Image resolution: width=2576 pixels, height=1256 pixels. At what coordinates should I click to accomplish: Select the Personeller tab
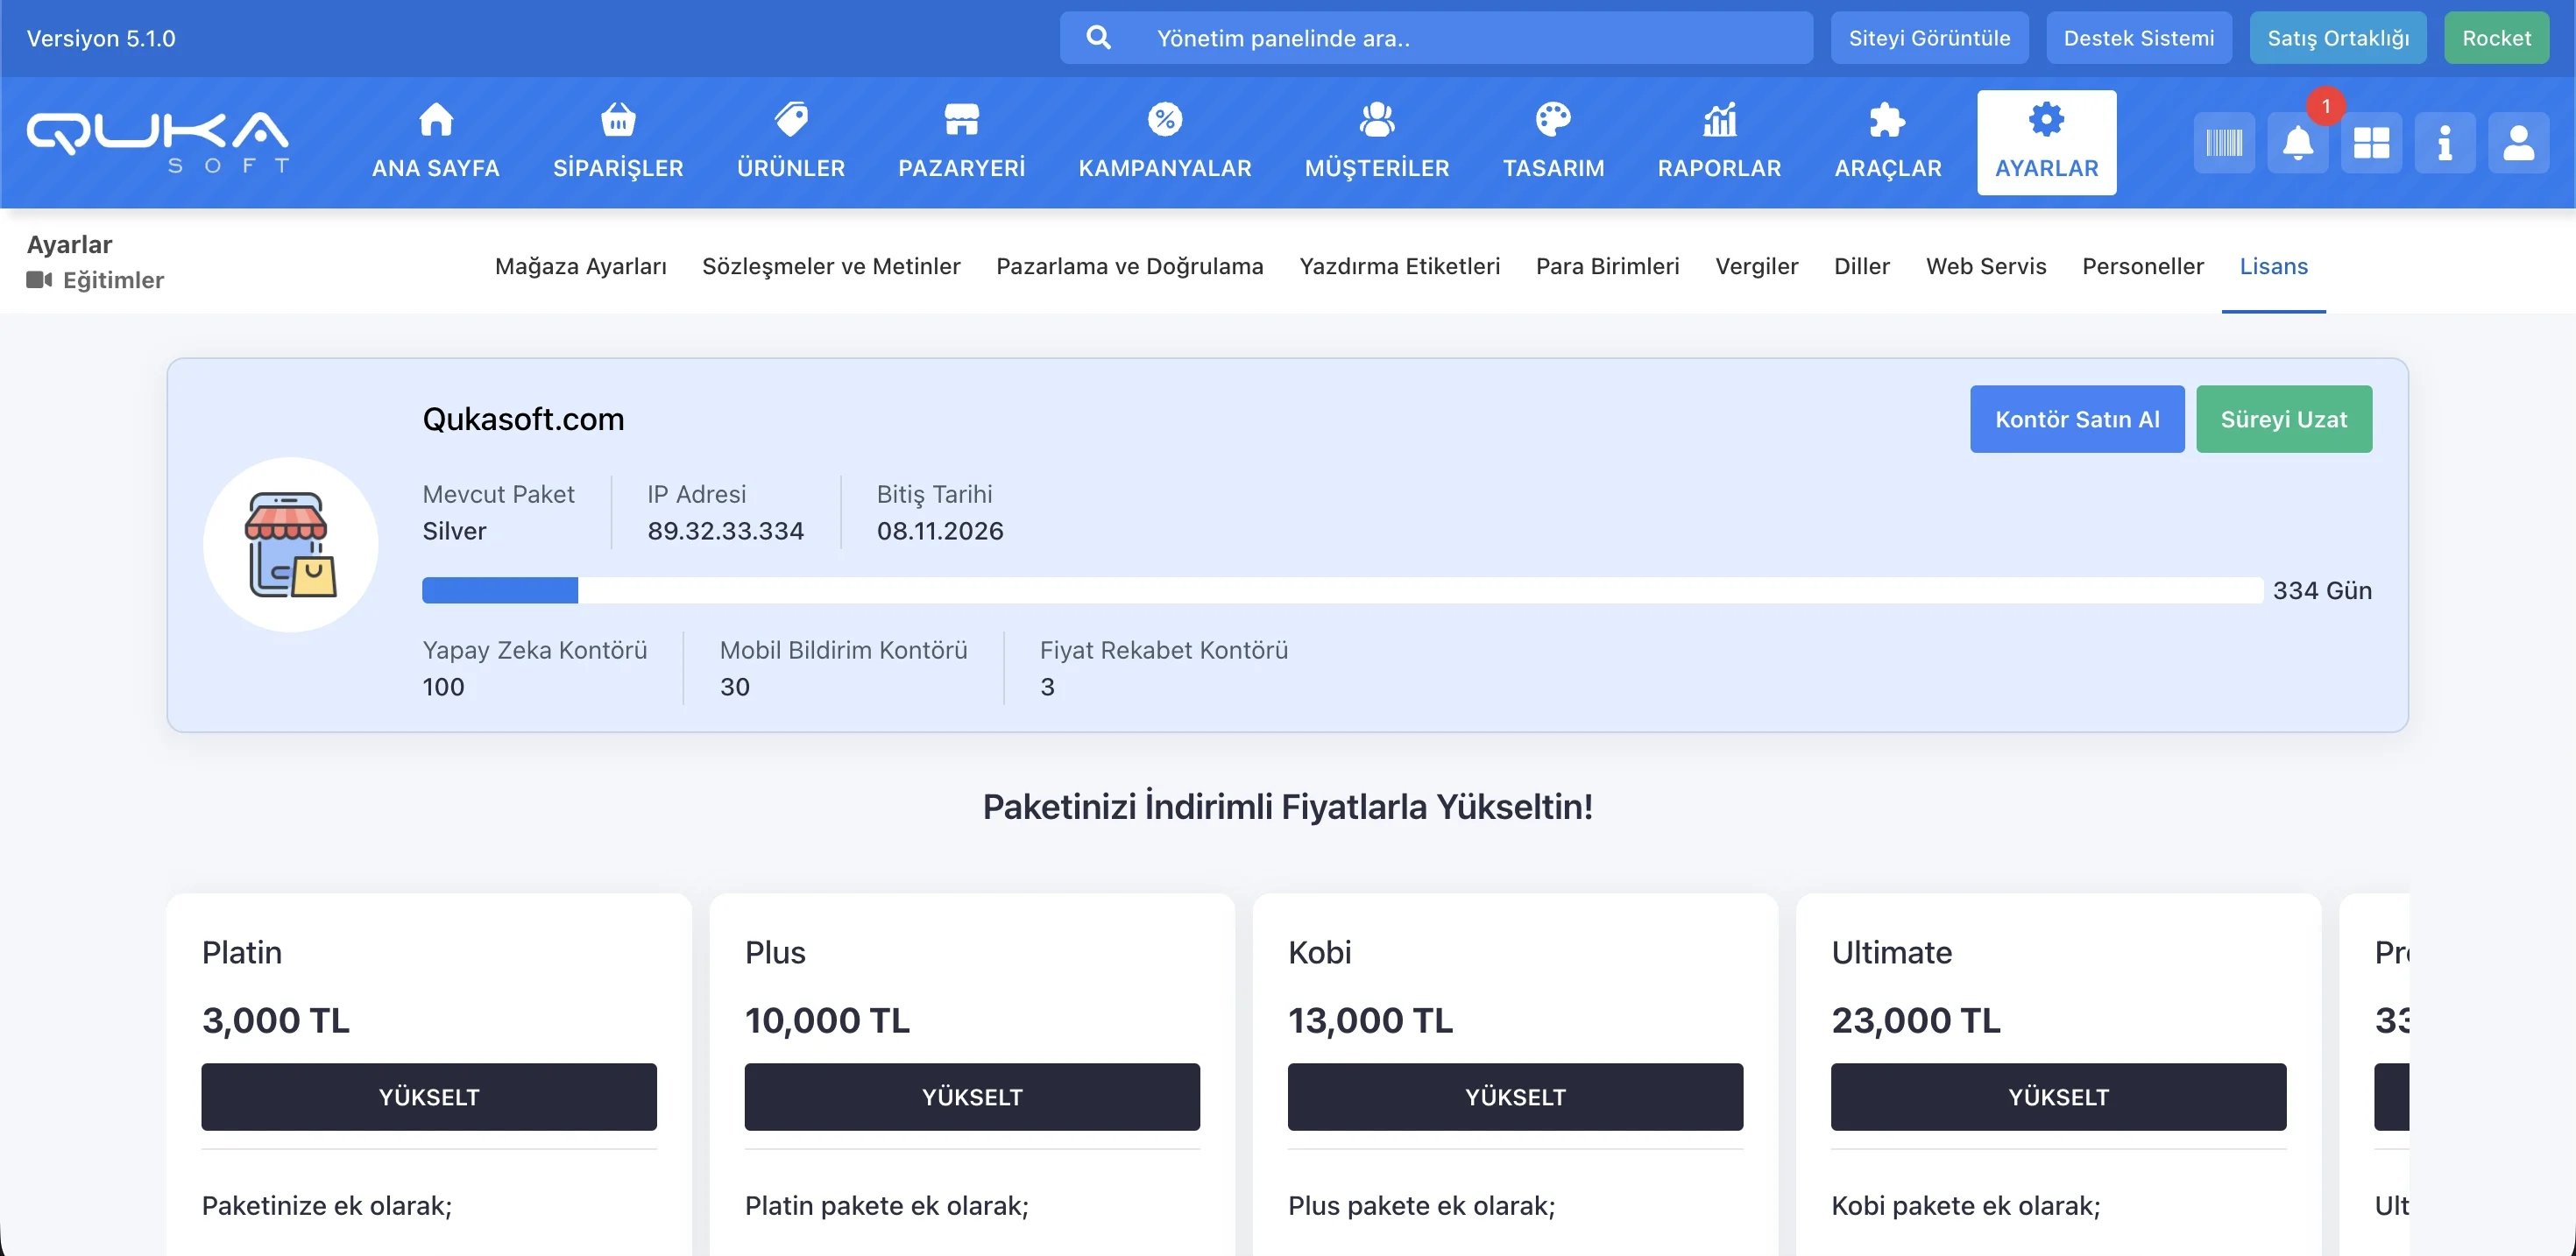click(x=2142, y=266)
